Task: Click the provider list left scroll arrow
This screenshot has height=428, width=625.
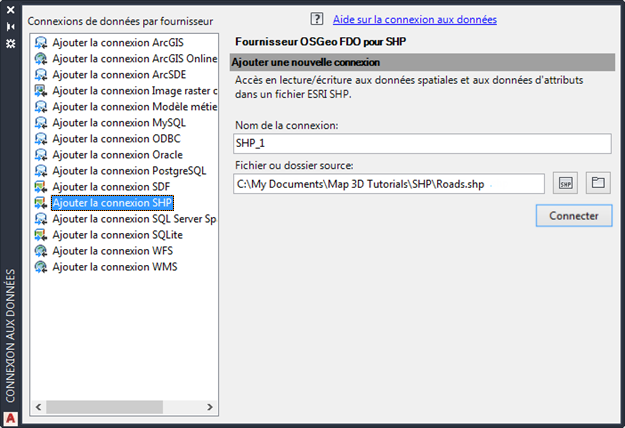Action: (x=38, y=407)
